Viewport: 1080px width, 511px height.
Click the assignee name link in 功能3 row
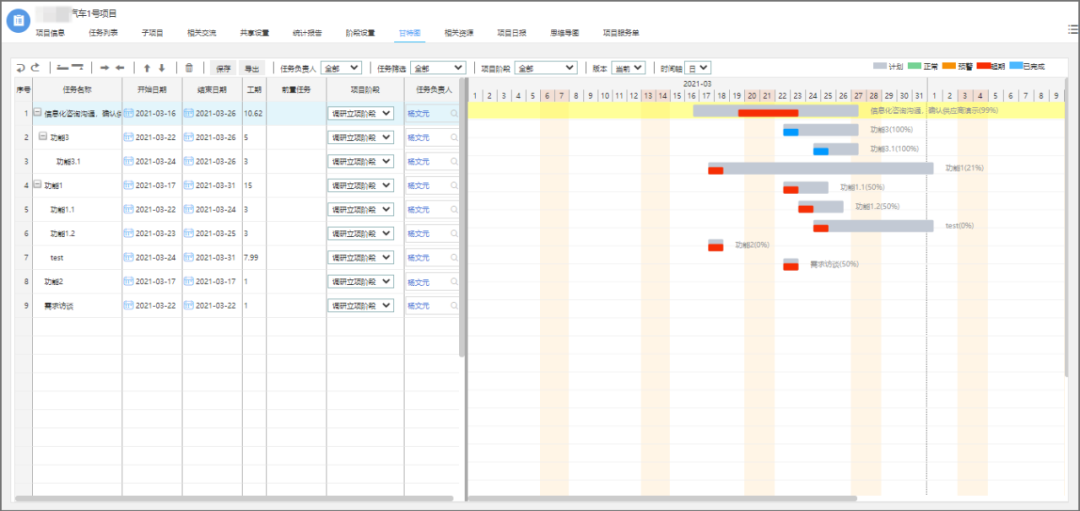pyautogui.click(x=418, y=138)
